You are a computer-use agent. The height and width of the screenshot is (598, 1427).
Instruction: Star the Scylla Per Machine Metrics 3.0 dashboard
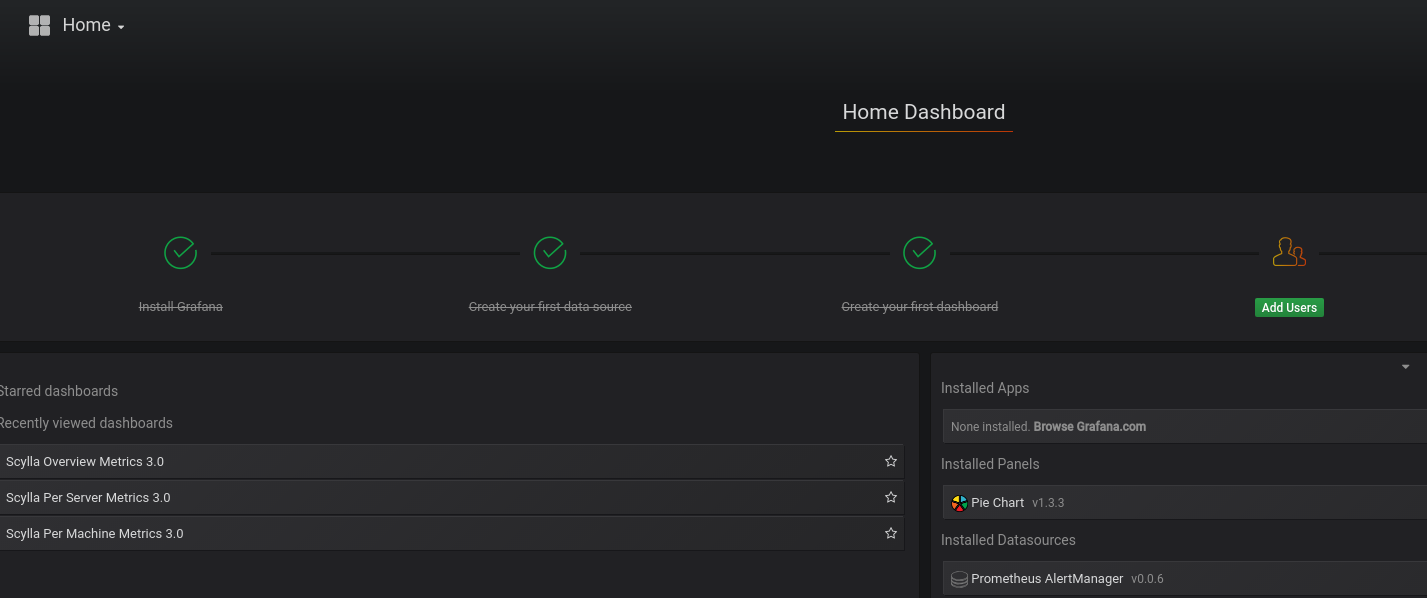pyautogui.click(x=890, y=533)
